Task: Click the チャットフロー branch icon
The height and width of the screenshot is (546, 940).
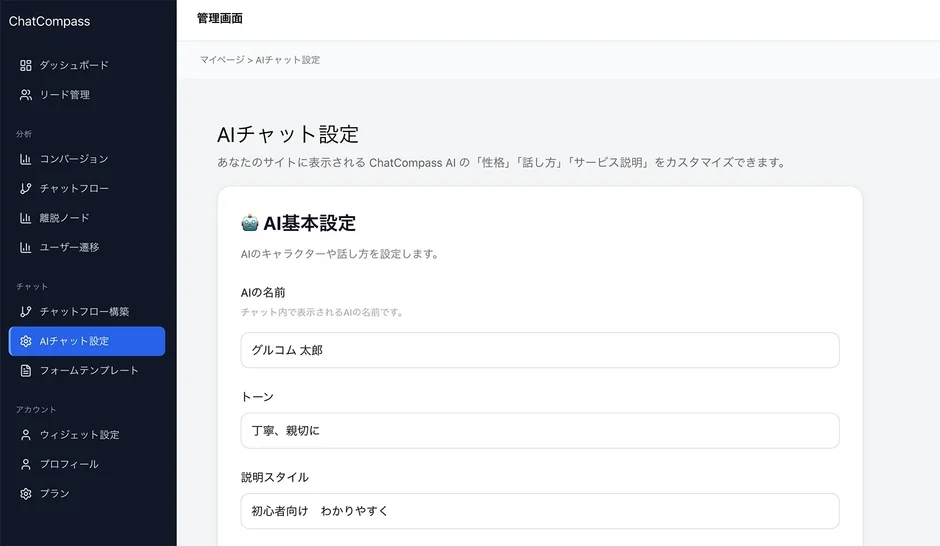Action: click(x=25, y=188)
